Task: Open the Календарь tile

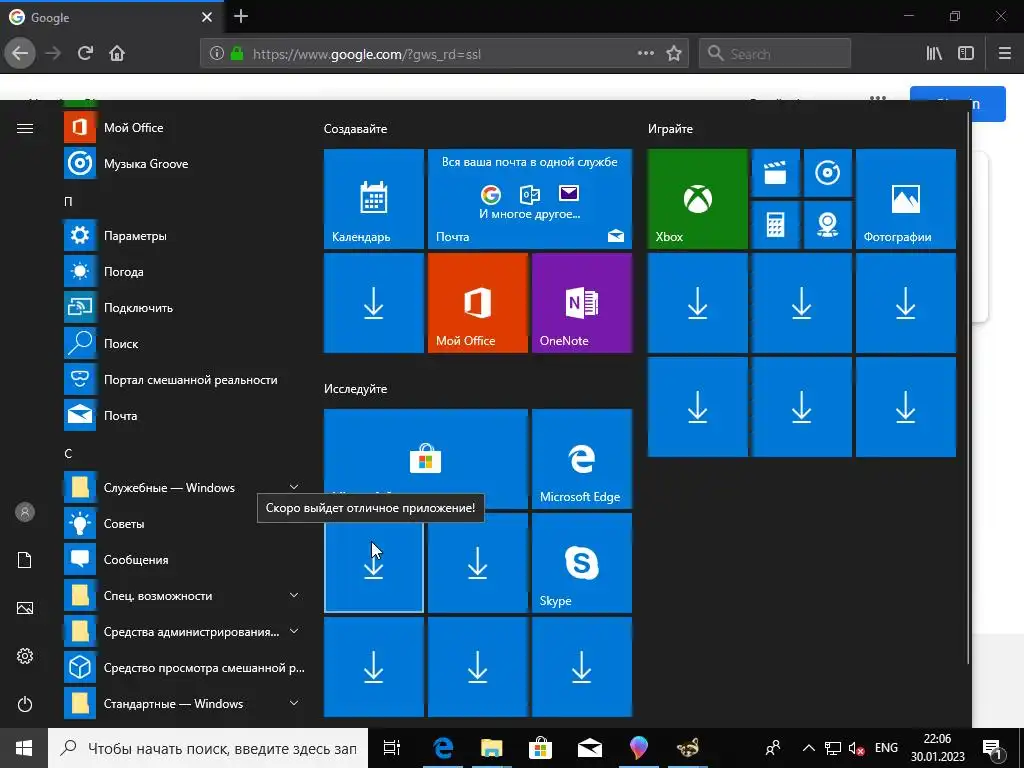Action: click(374, 199)
